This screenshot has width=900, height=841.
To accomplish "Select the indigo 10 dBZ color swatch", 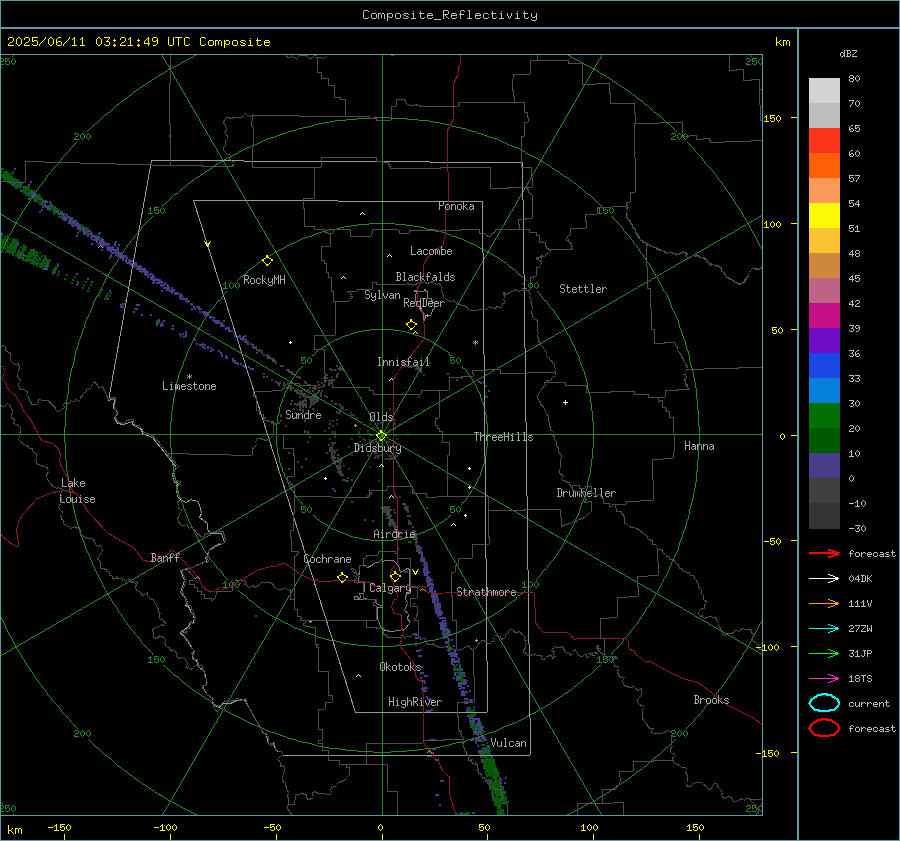I will point(824,466).
